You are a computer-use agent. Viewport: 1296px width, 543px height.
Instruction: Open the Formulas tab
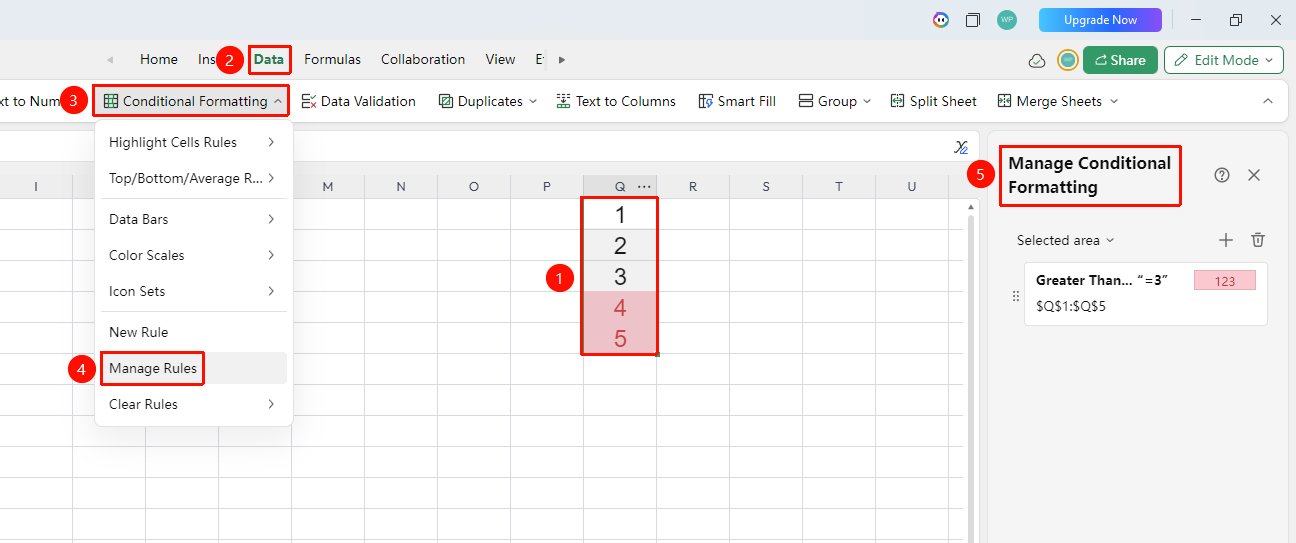tap(333, 59)
